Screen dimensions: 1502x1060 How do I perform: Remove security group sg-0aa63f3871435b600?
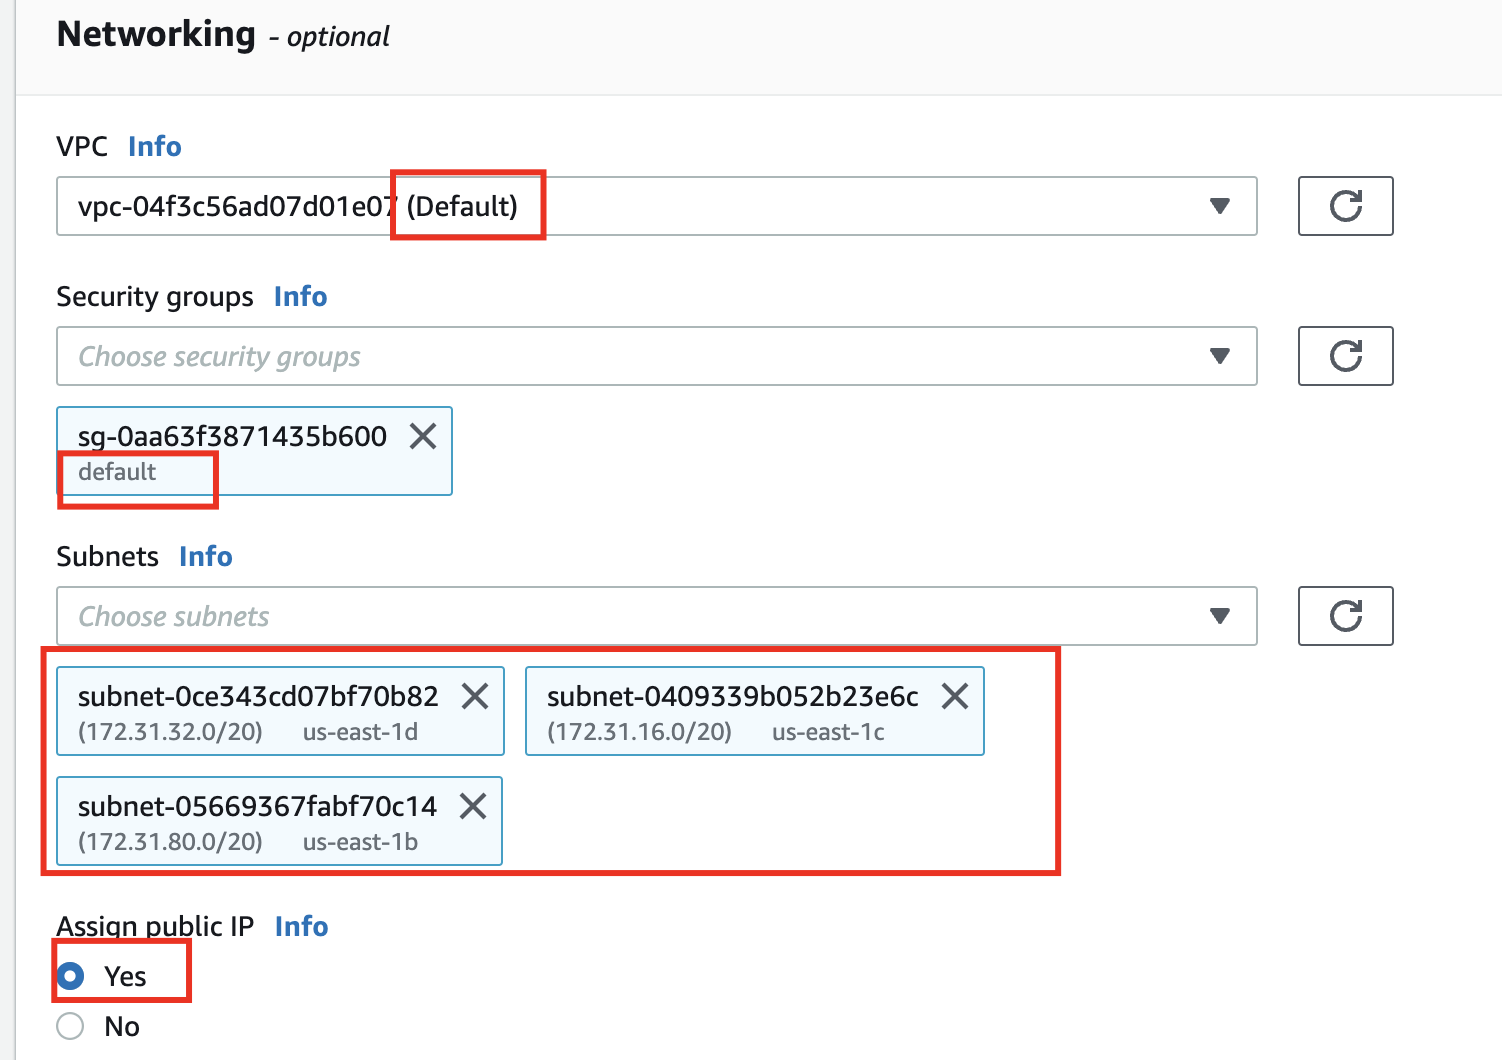pos(423,436)
